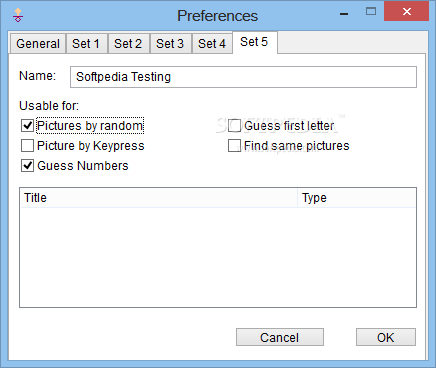Check the Find same pictures option

[234, 146]
